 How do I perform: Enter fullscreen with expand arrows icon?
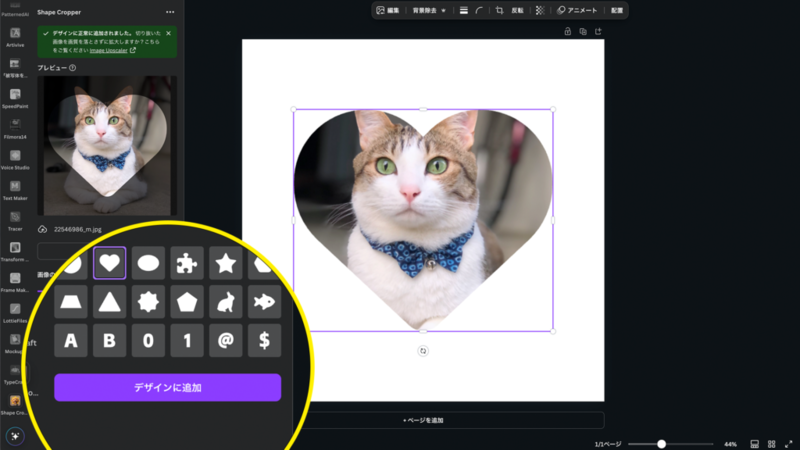(788, 444)
